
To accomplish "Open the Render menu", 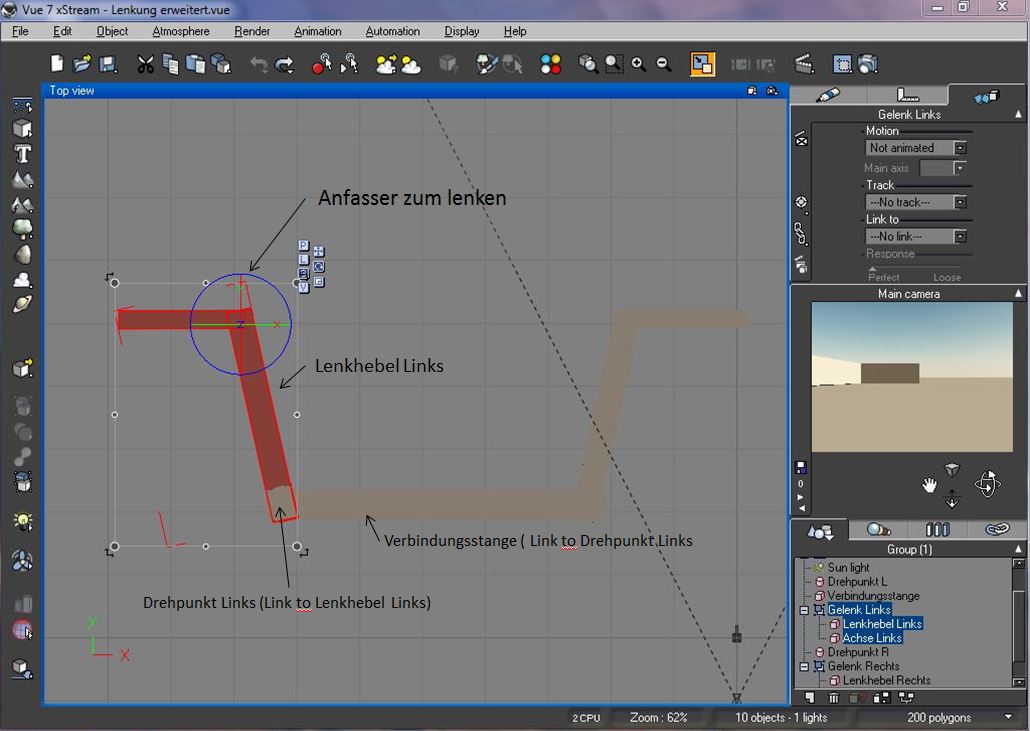I will pyautogui.click(x=252, y=31).
